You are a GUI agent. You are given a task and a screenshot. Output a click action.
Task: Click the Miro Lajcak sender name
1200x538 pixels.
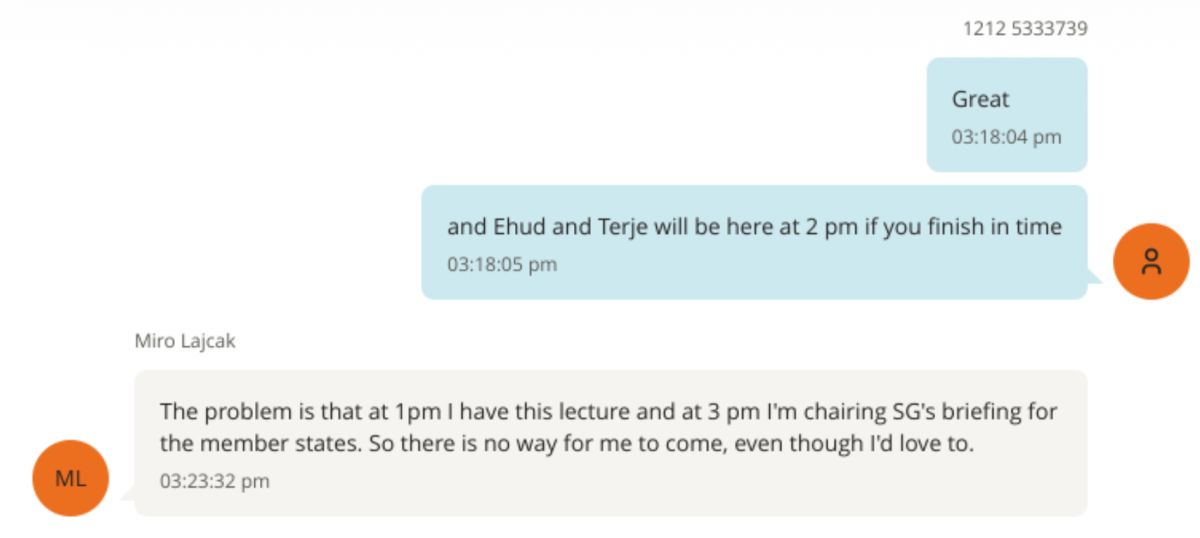click(x=185, y=341)
